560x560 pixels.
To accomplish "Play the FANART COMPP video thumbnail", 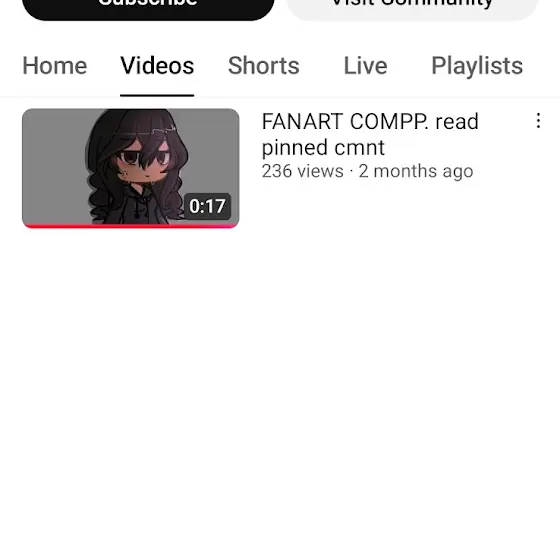I will point(131,168).
